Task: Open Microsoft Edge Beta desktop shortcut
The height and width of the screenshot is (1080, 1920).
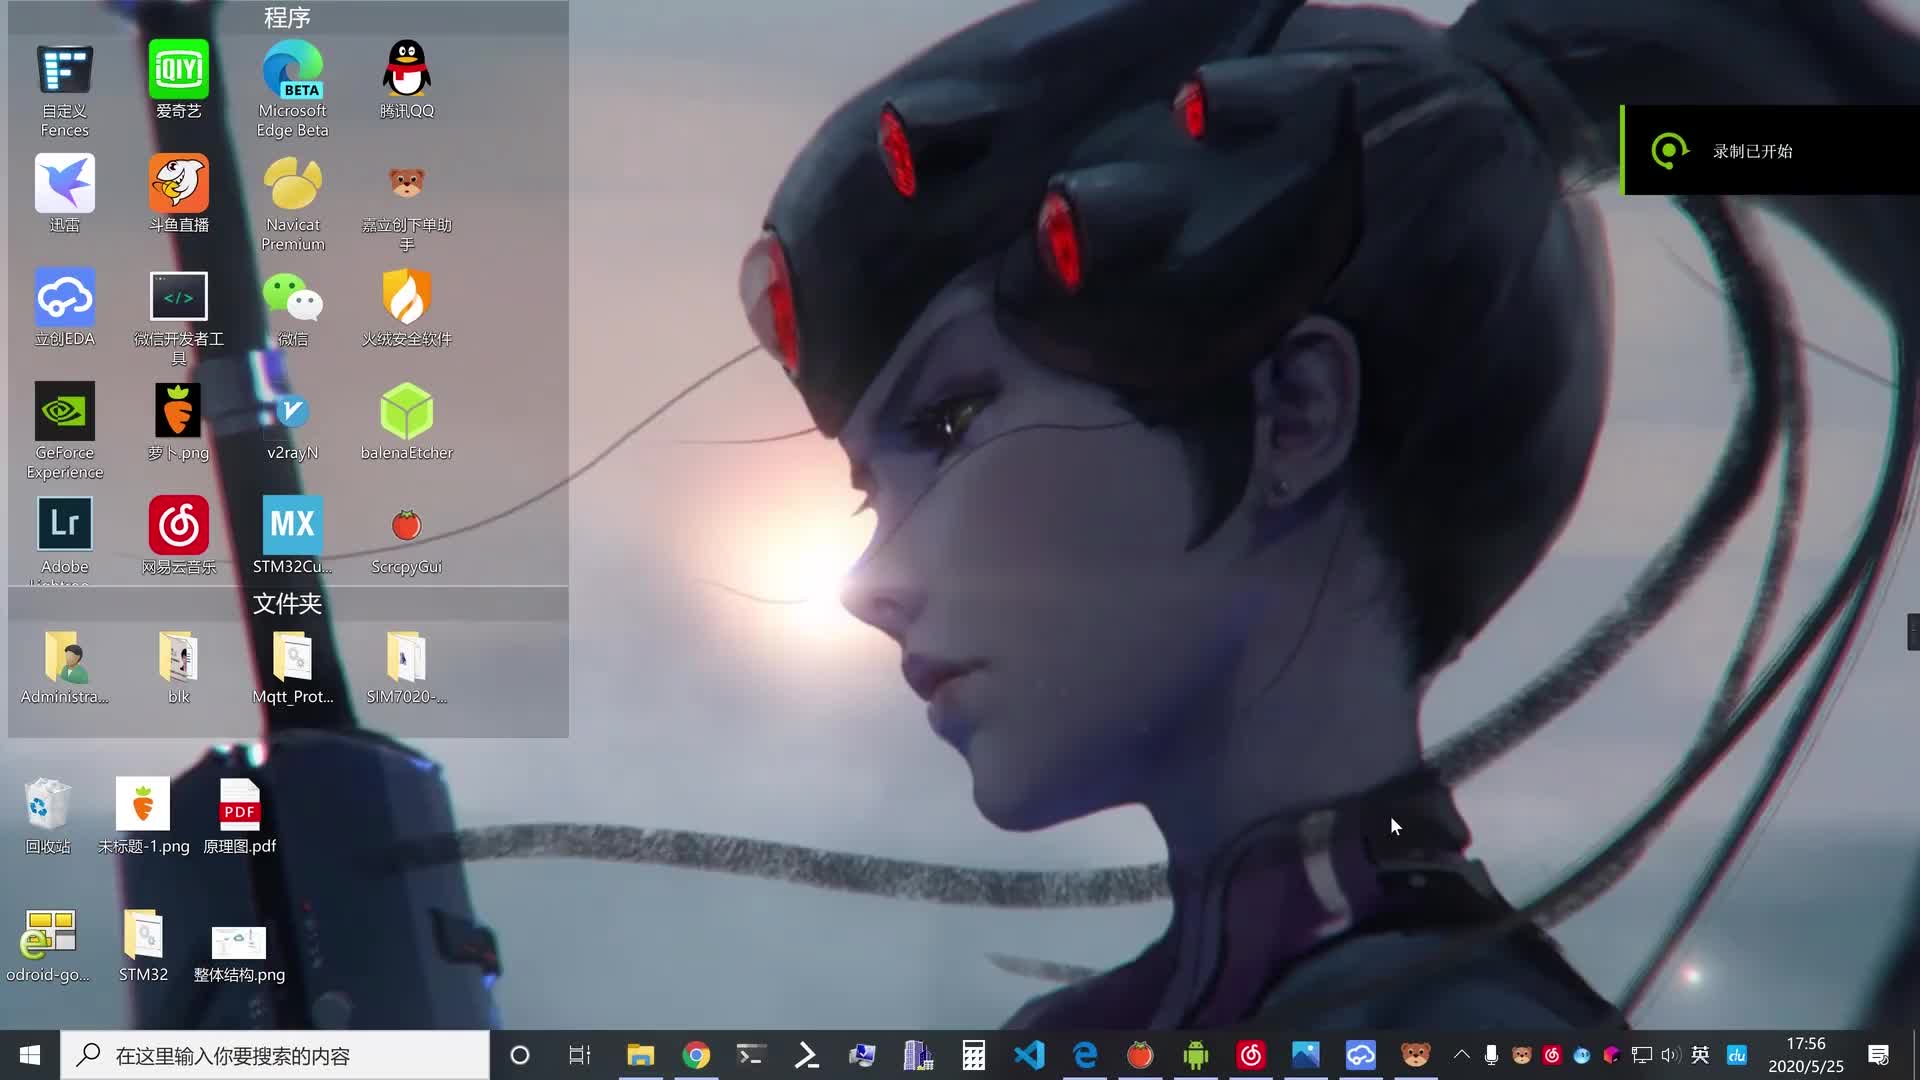Action: tap(293, 90)
